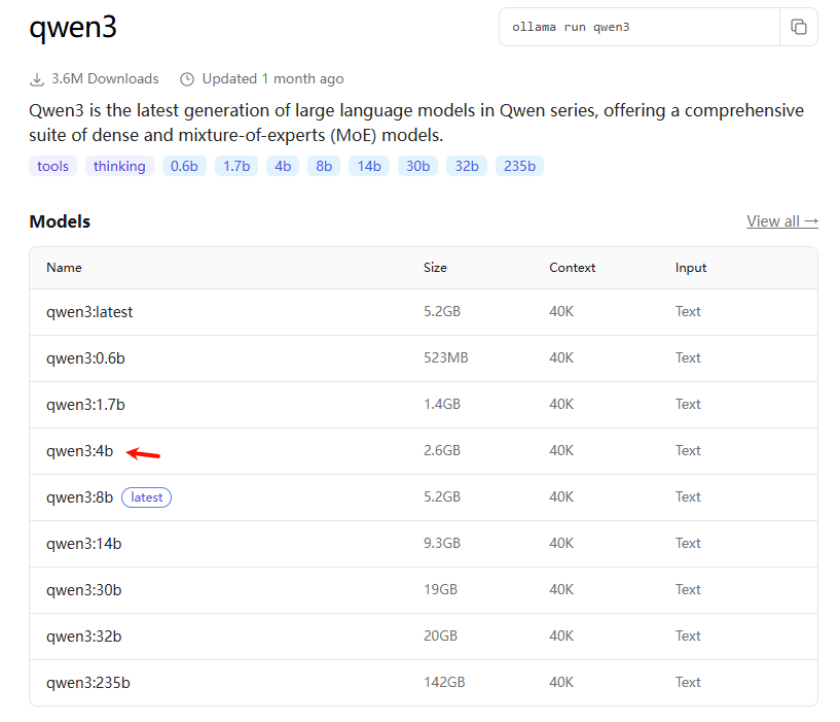
Task: Open the View all models link
Action: (782, 221)
